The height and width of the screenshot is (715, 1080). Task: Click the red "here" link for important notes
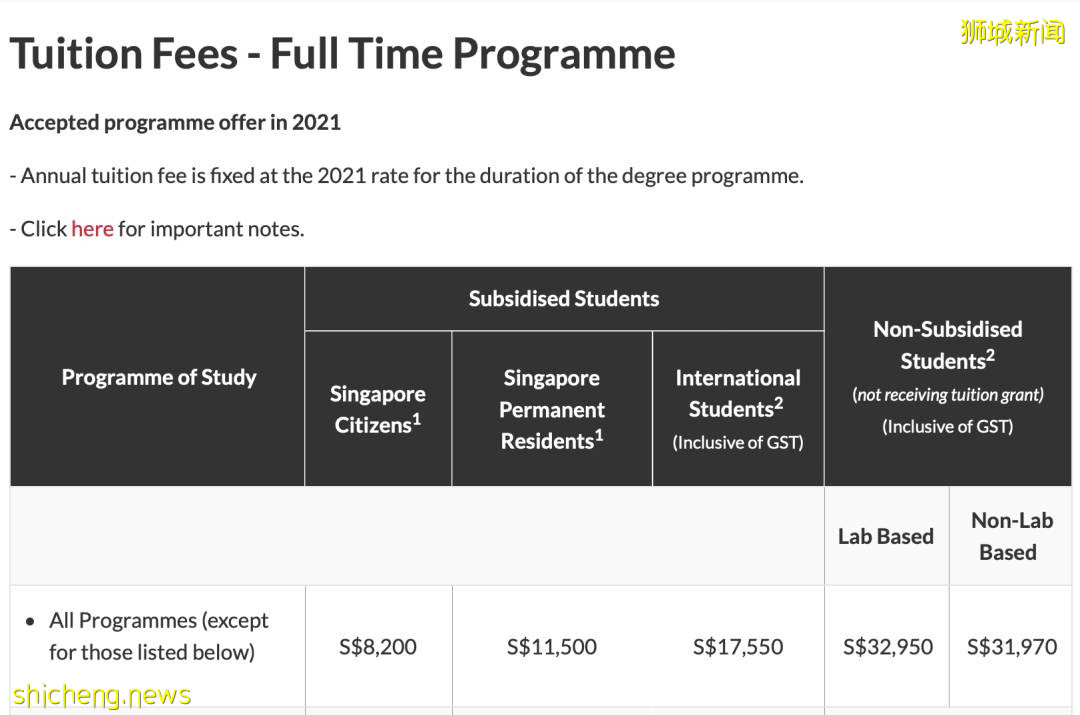coord(92,229)
